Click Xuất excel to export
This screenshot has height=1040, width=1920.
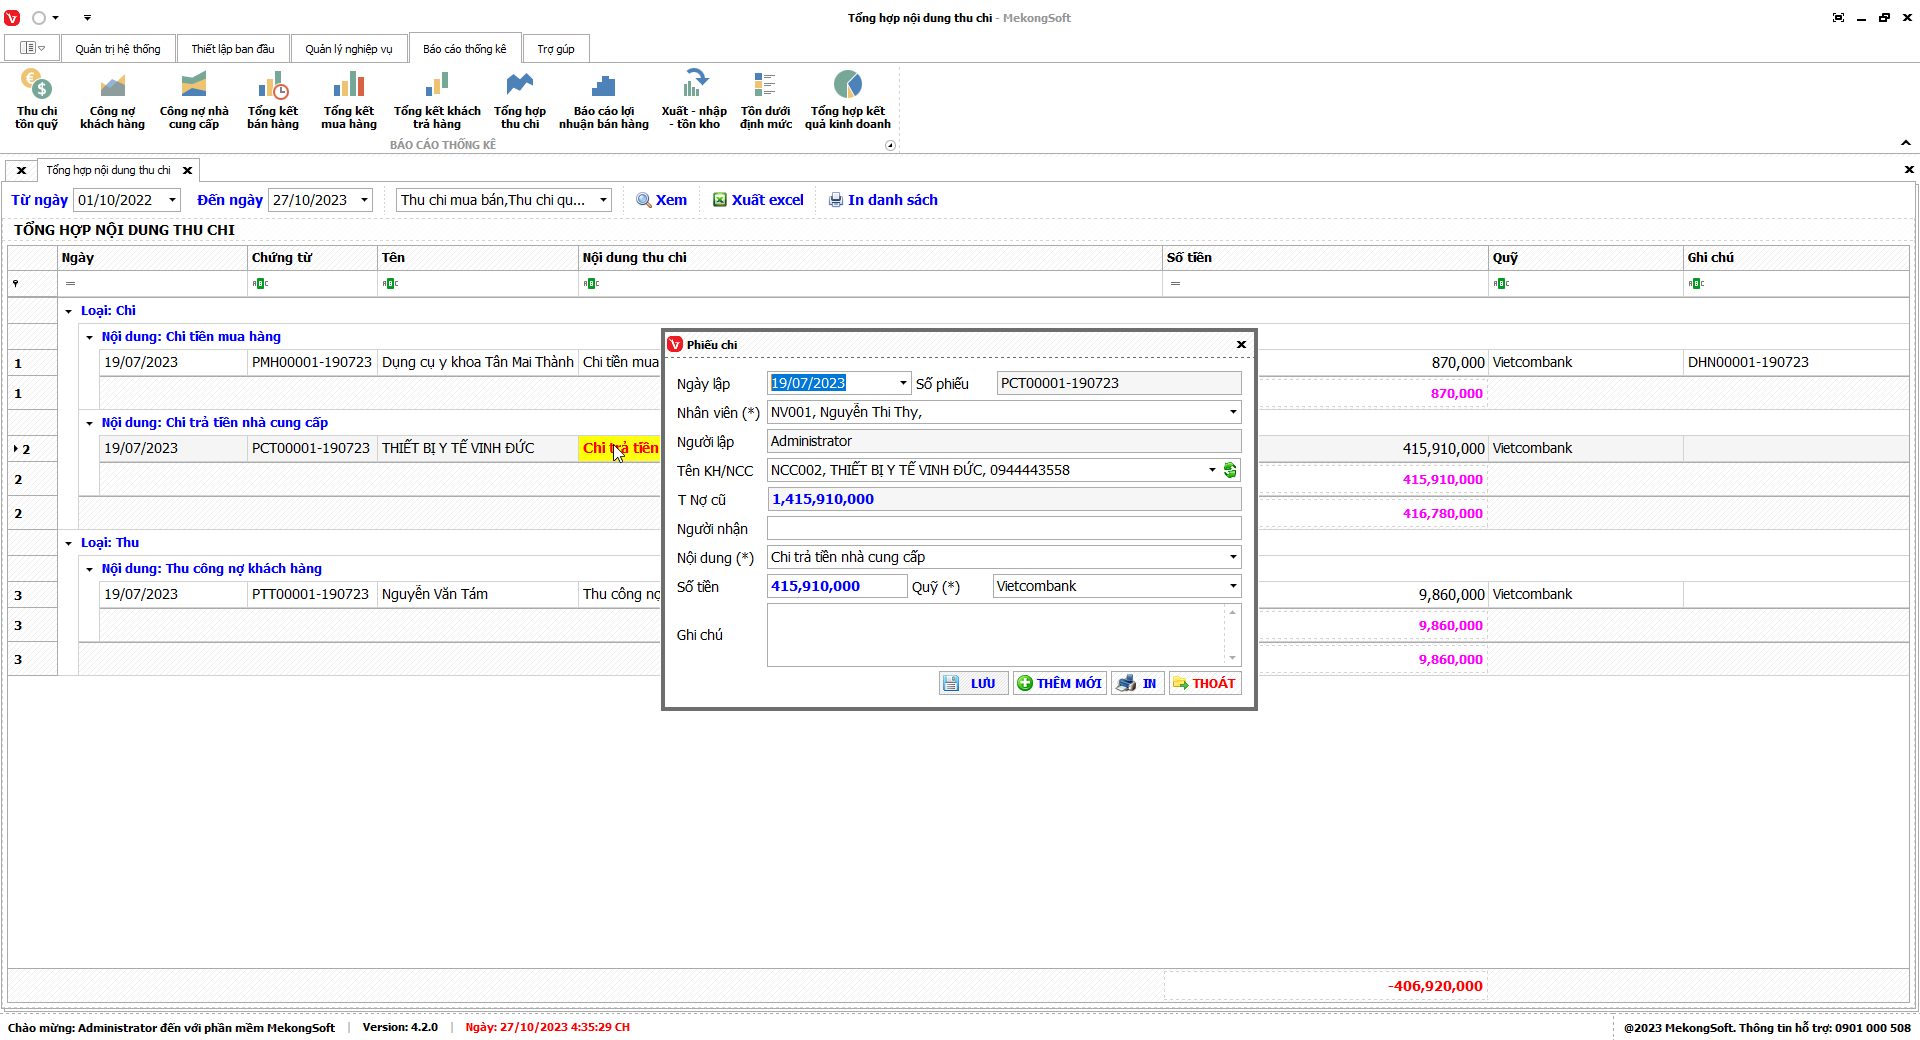pos(758,200)
